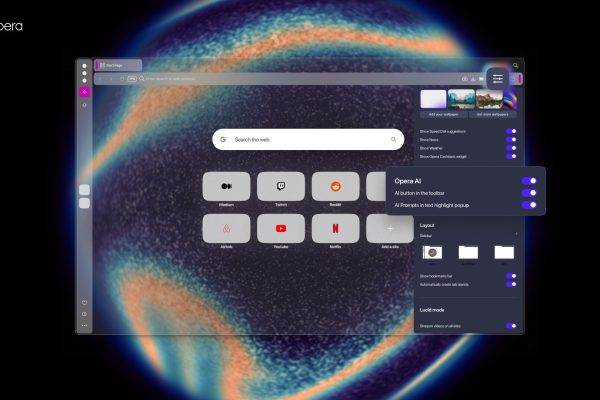
Task: Expand the sidebar three-dots menu
Action: pos(84,325)
